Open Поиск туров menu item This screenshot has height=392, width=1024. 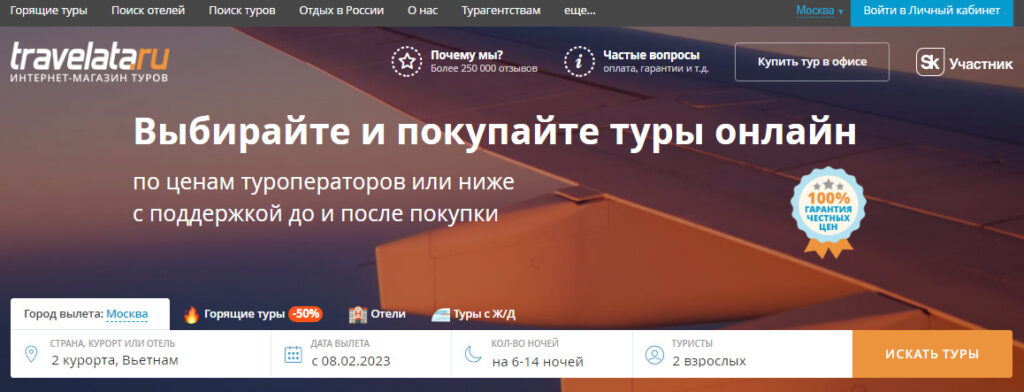(242, 10)
